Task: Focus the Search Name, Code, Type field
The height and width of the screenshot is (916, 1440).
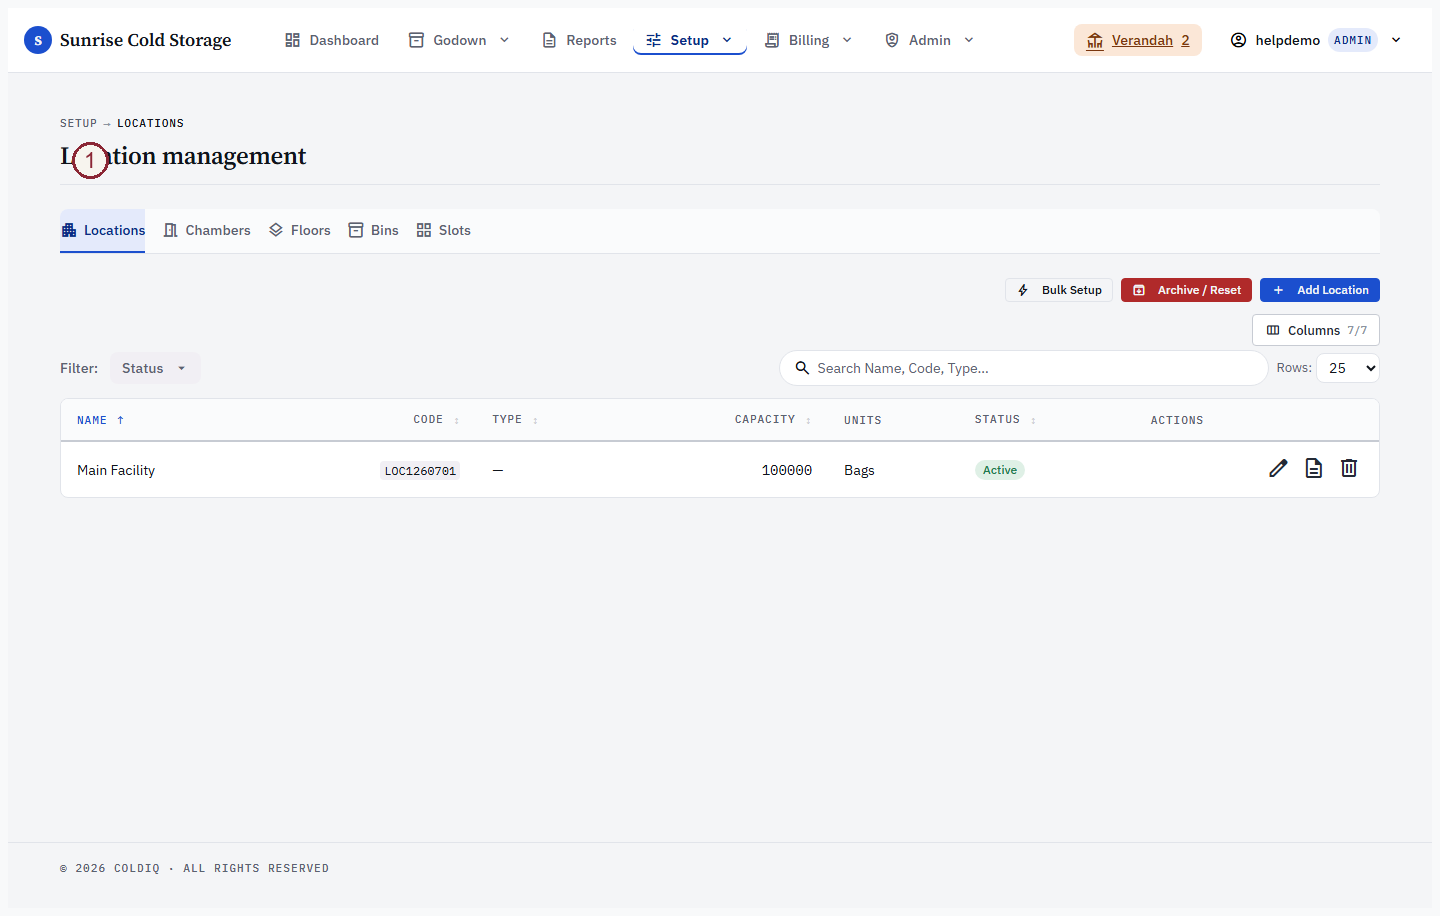Action: [1024, 368]
